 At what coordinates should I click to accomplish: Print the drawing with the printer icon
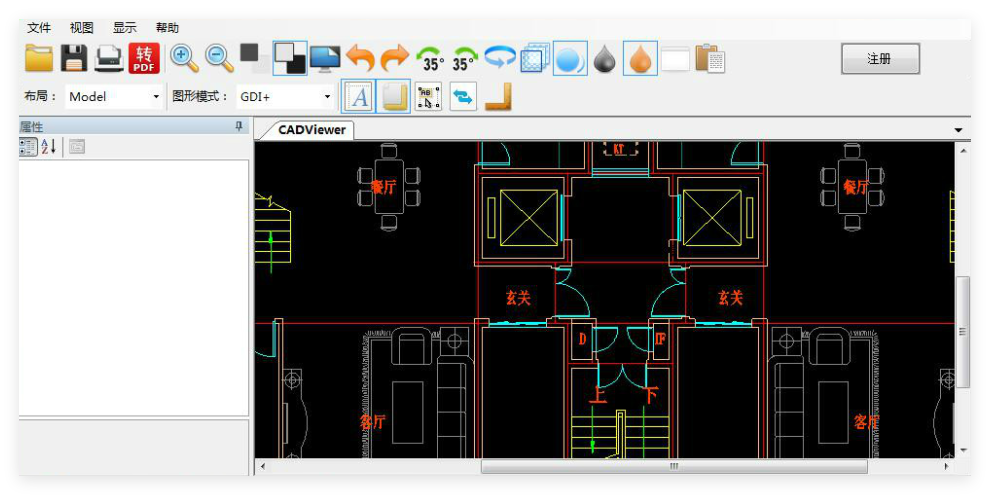(x=109, y=59)
